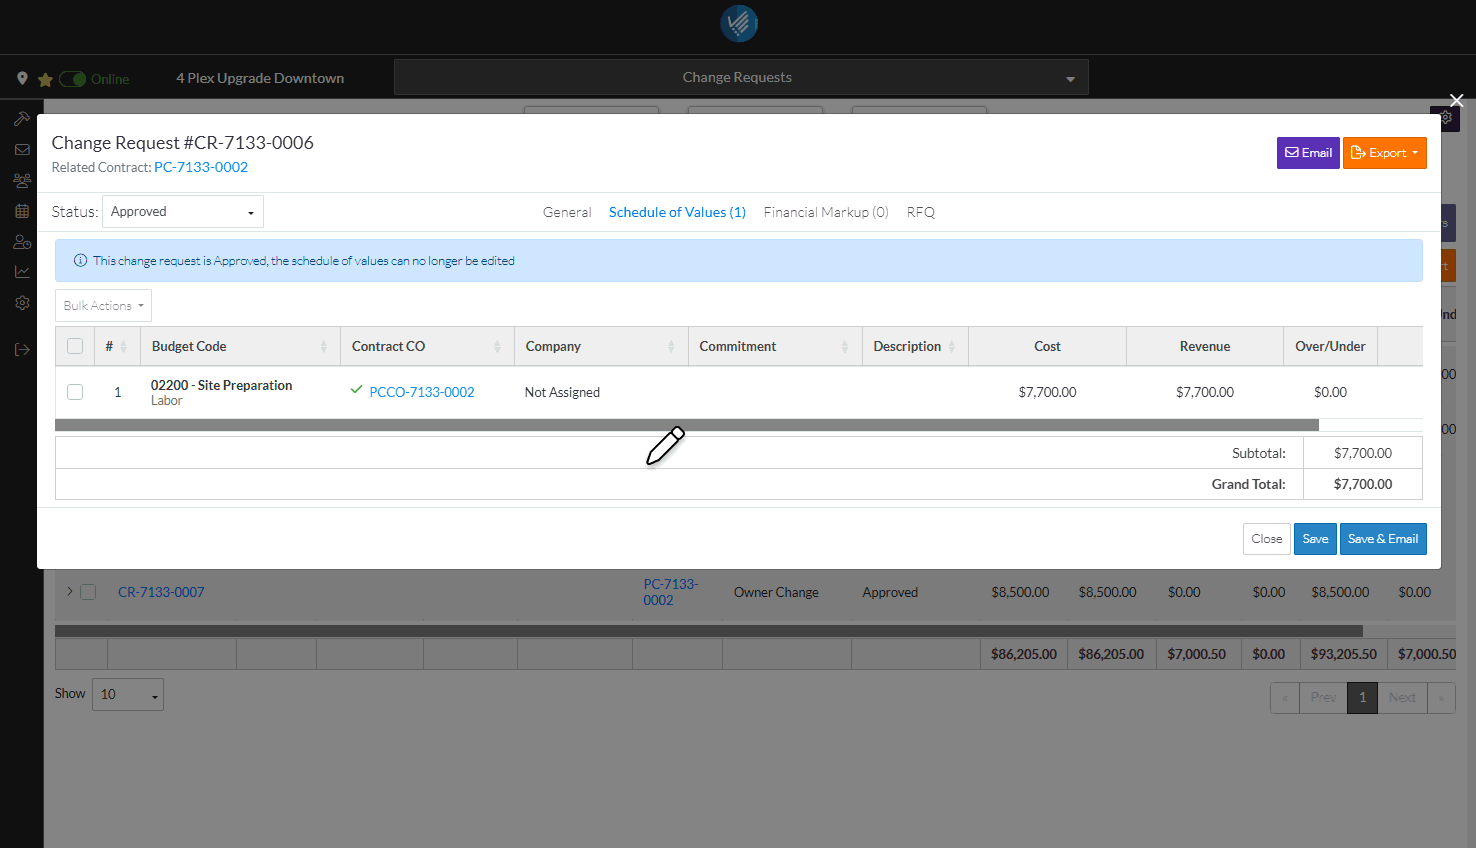
Task: Click the blue Save button
Action: tap(1315, 539)
